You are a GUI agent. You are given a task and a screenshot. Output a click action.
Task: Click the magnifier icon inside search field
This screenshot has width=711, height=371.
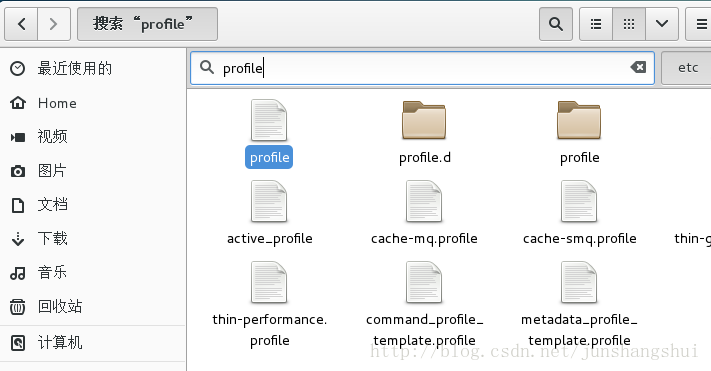point(207,67)
